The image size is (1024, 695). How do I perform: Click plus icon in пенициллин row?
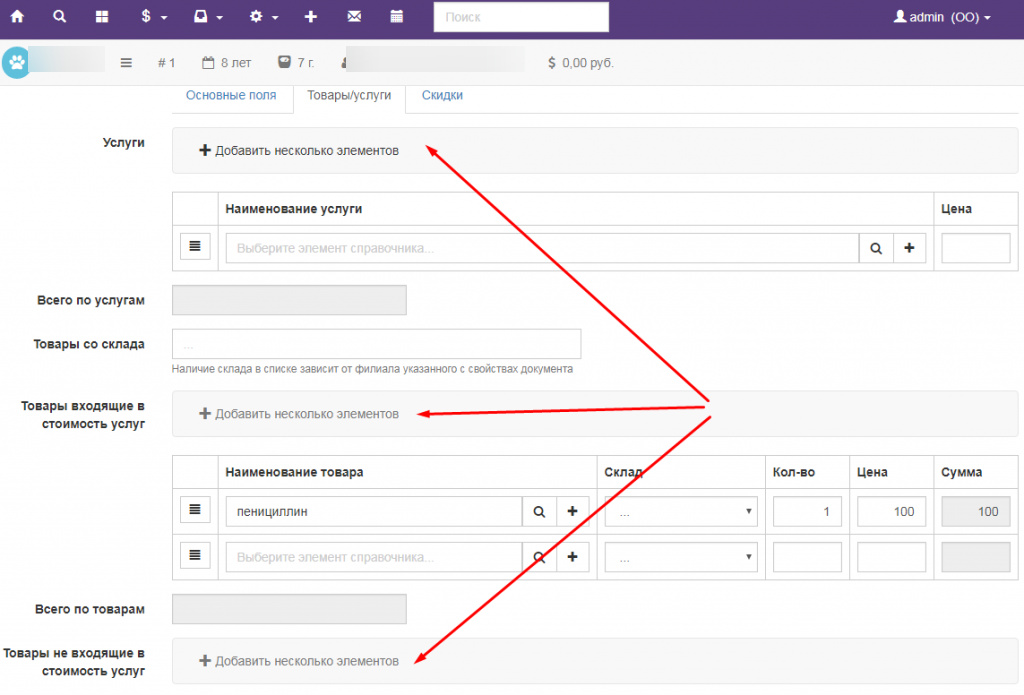[x=573, y=511]
